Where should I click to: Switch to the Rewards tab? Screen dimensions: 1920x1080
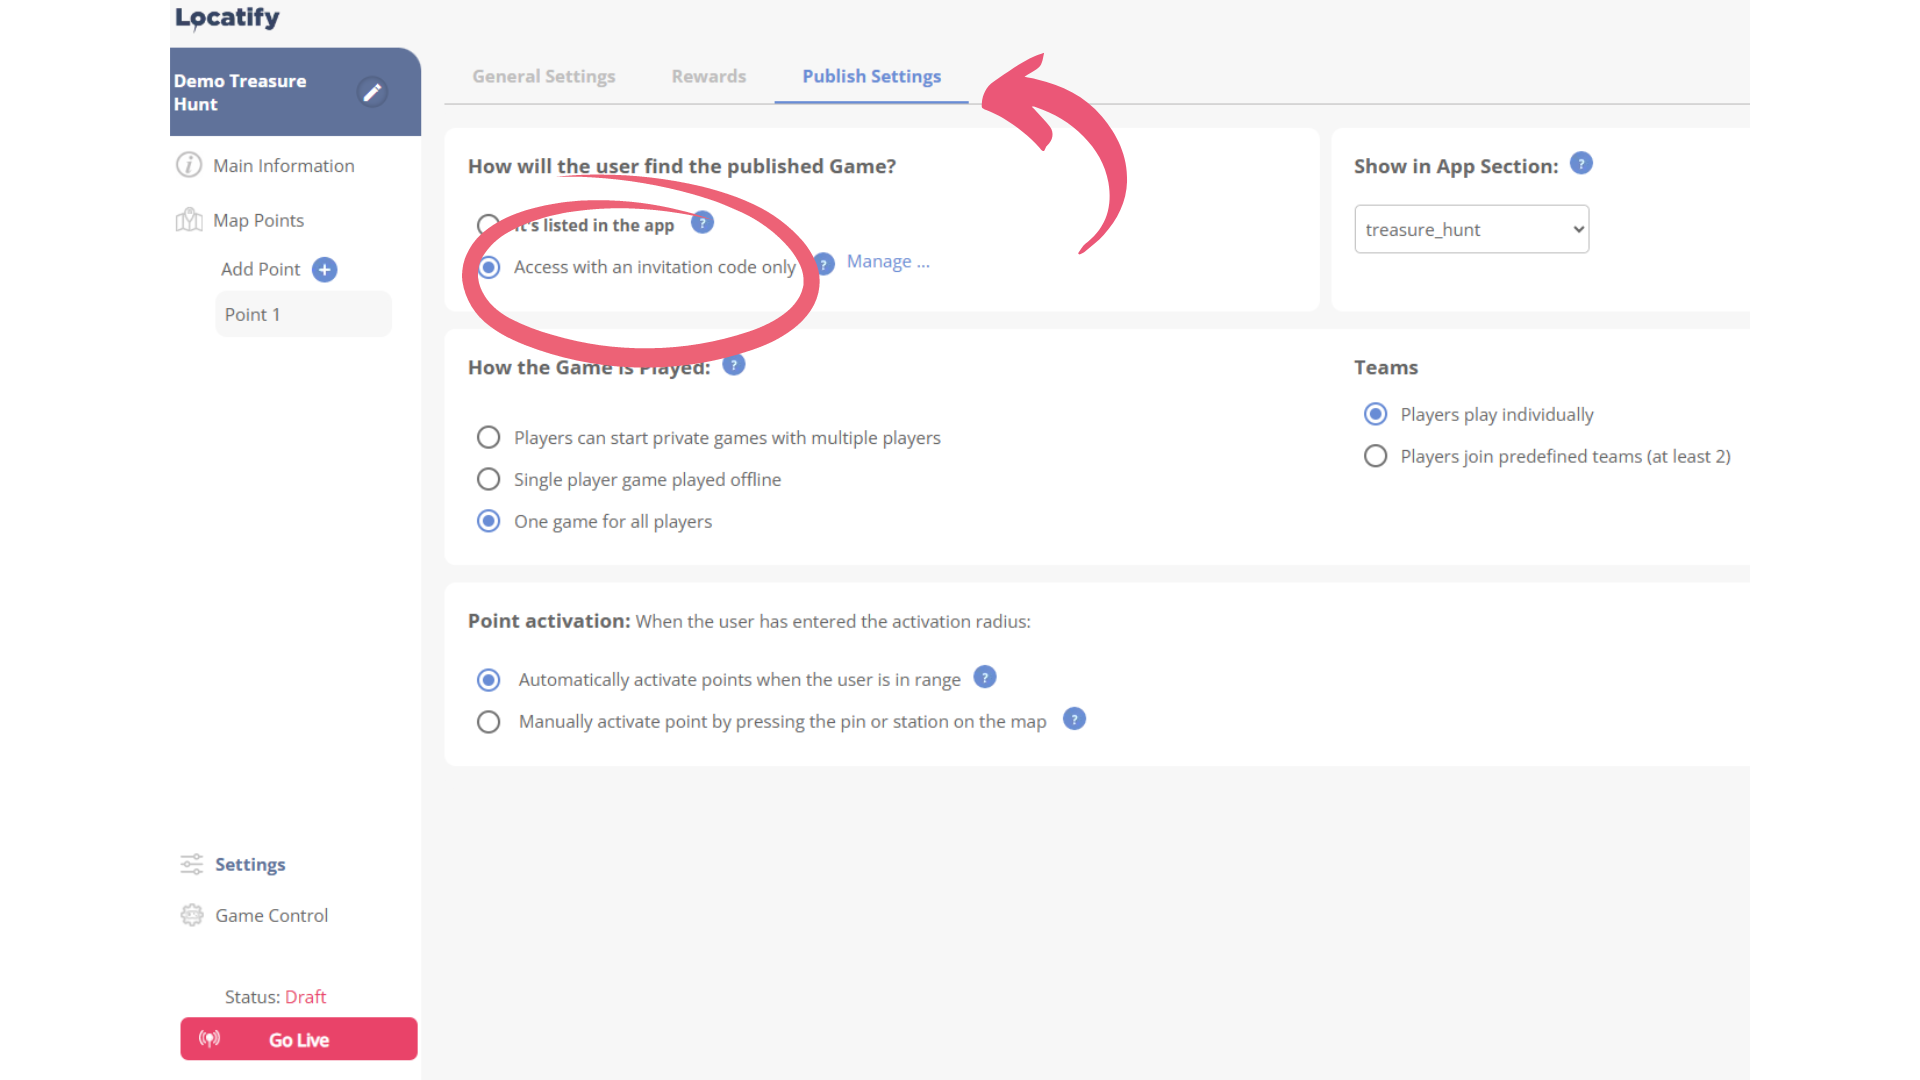point(708,76)
